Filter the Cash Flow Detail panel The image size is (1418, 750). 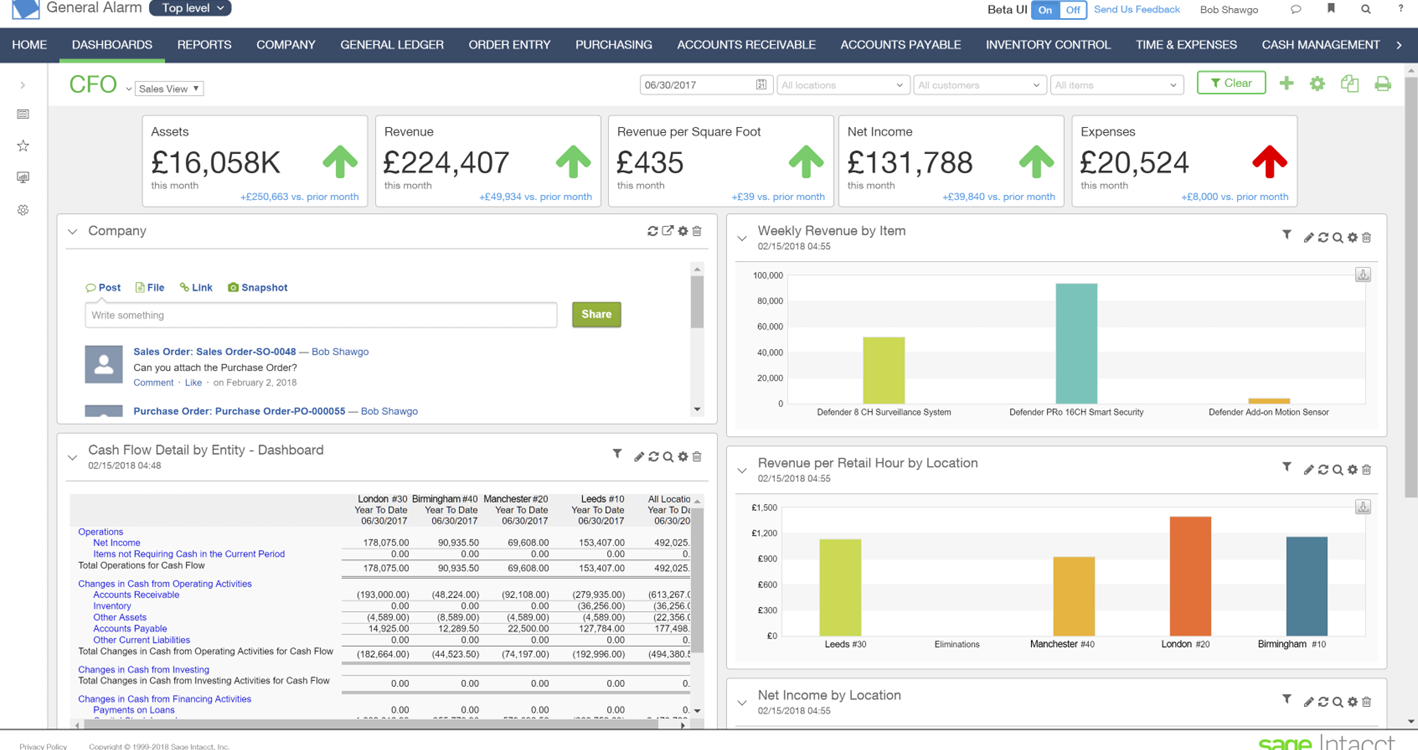617,454
